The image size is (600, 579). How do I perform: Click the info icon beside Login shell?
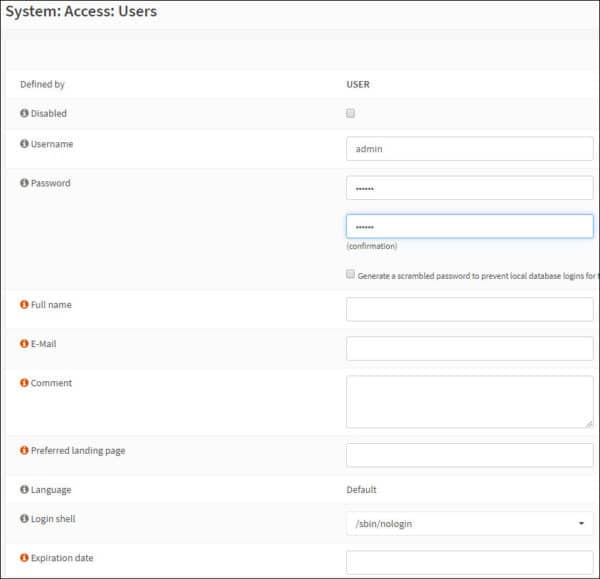point(24,518)
